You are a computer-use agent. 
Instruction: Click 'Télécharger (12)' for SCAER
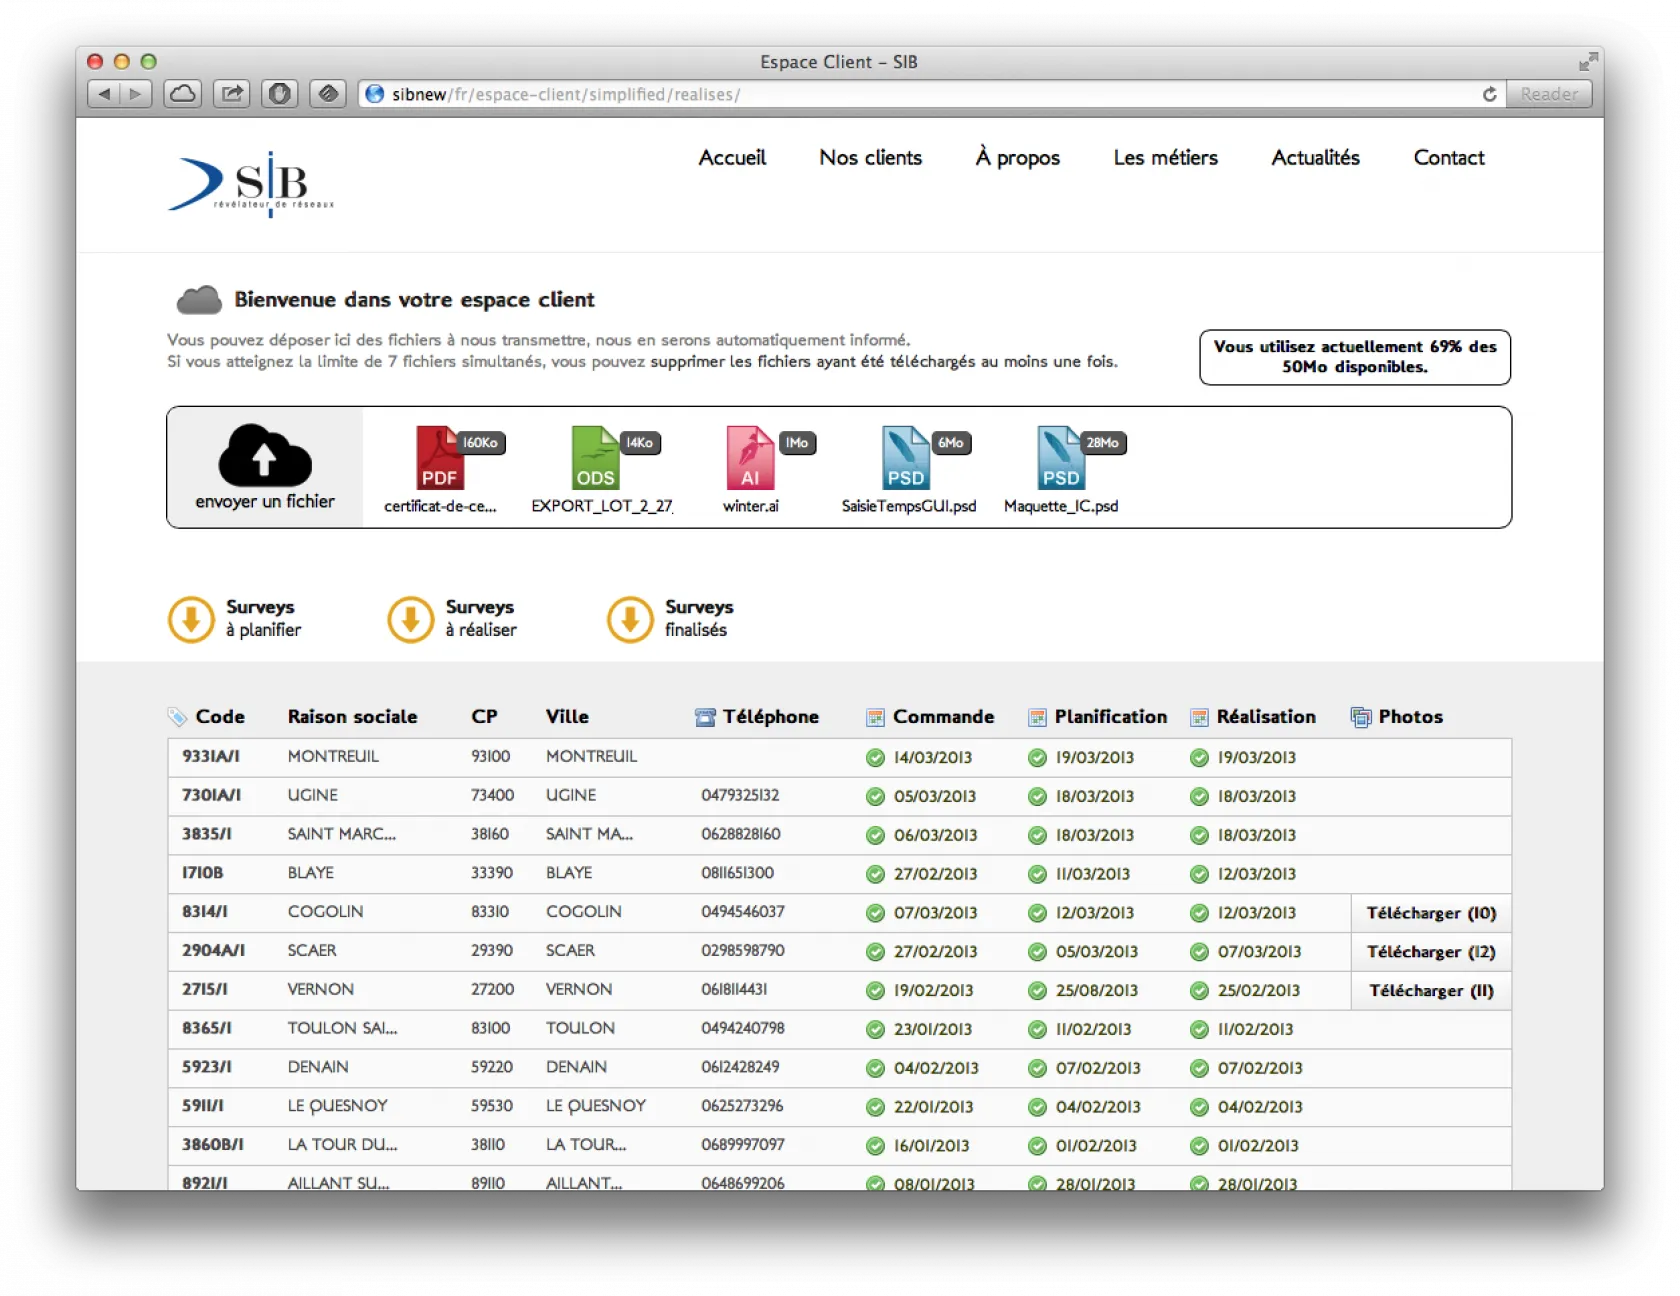[1431, 952]
